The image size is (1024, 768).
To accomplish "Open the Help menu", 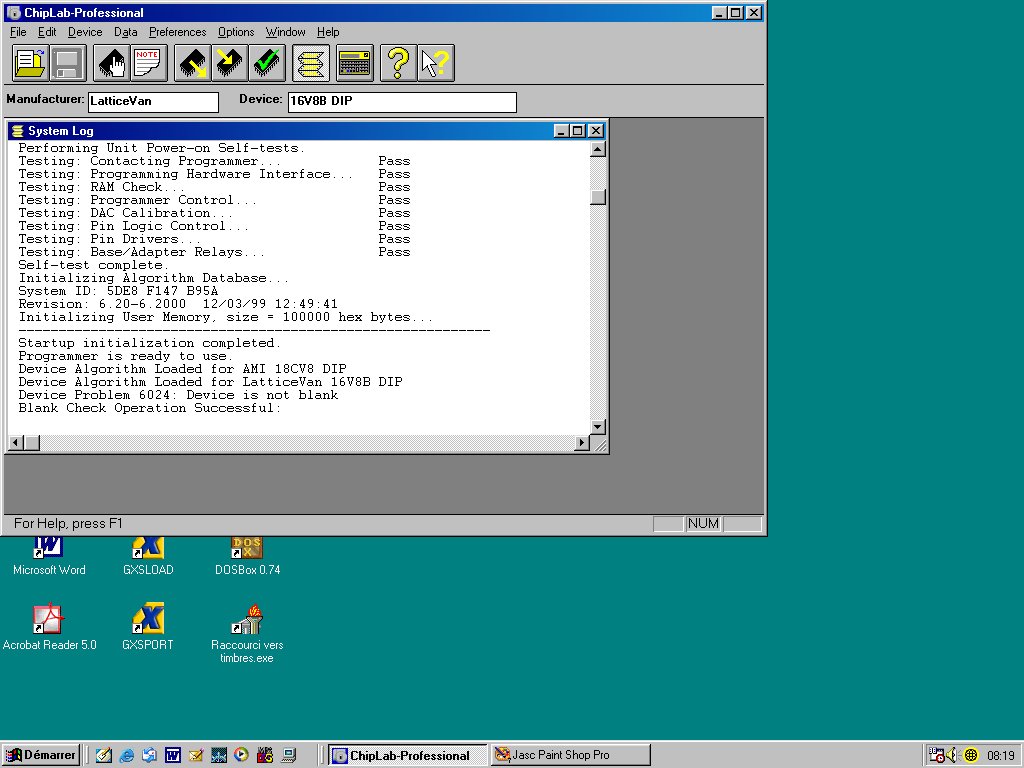I will point(328,32).
